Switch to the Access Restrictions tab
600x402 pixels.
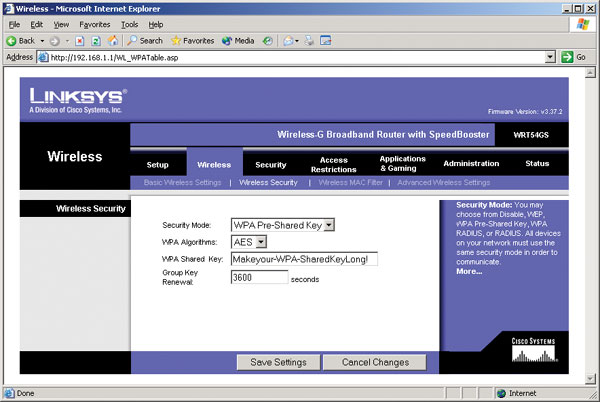coord(333,164)
